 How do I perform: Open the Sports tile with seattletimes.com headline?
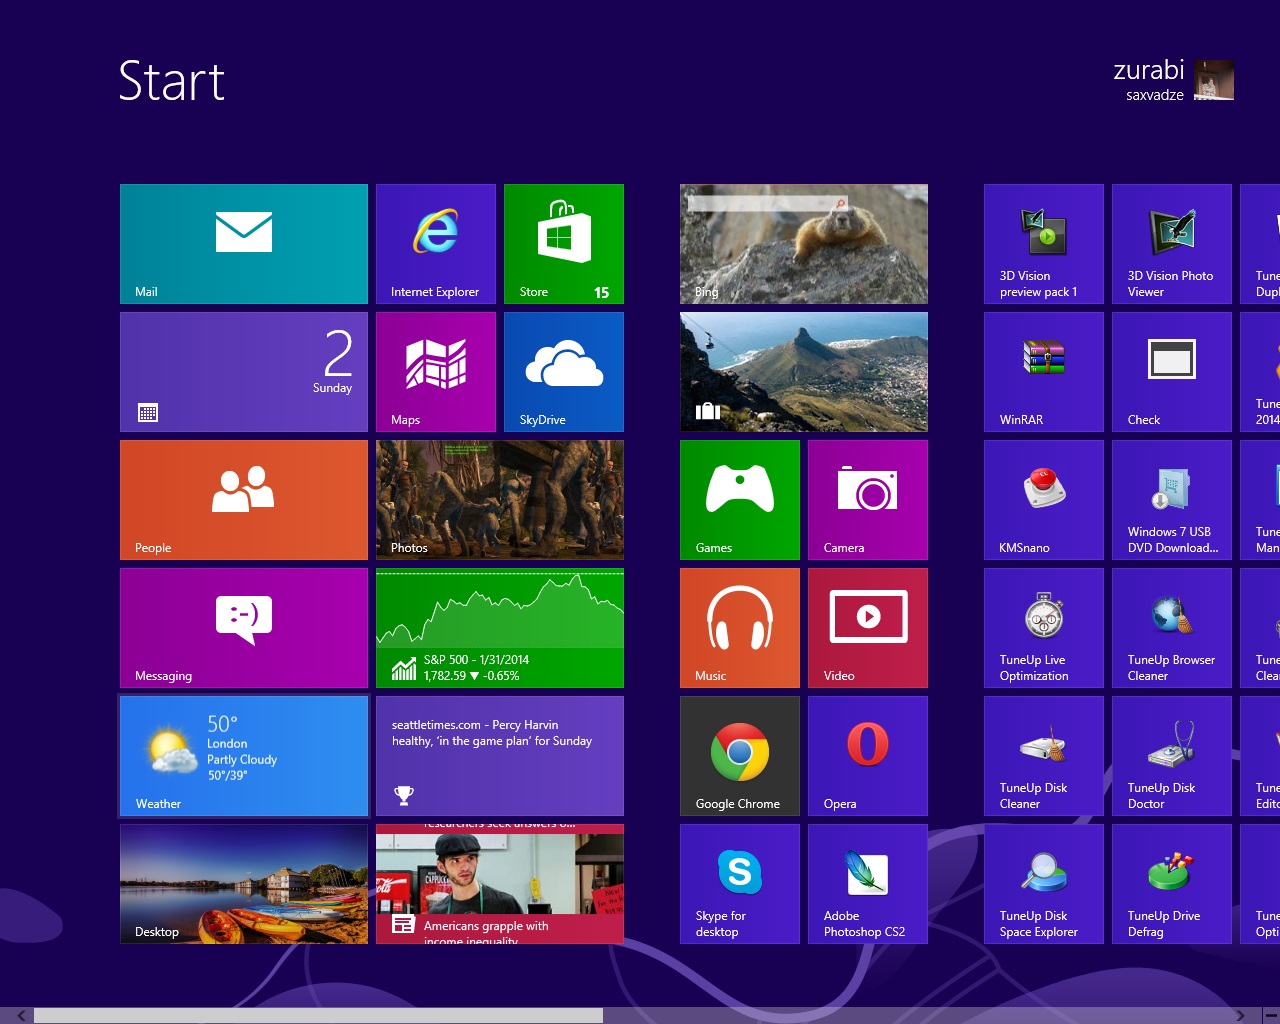500,756
